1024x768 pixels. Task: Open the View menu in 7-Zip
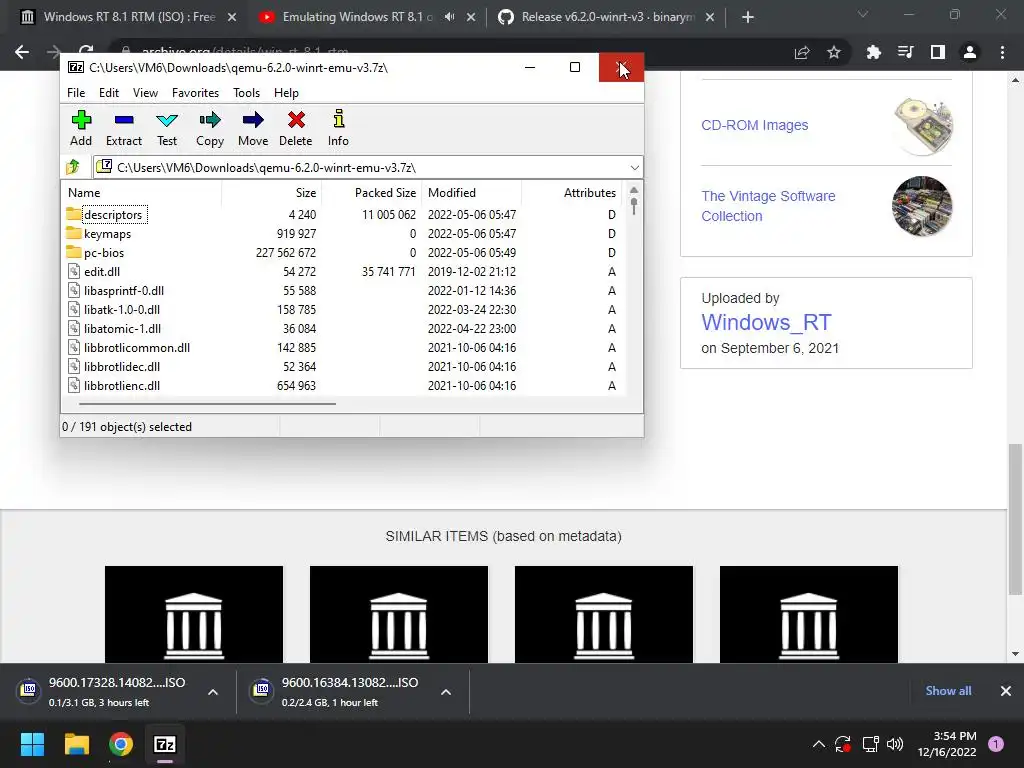pyautogui.click(x=145, y=93)
